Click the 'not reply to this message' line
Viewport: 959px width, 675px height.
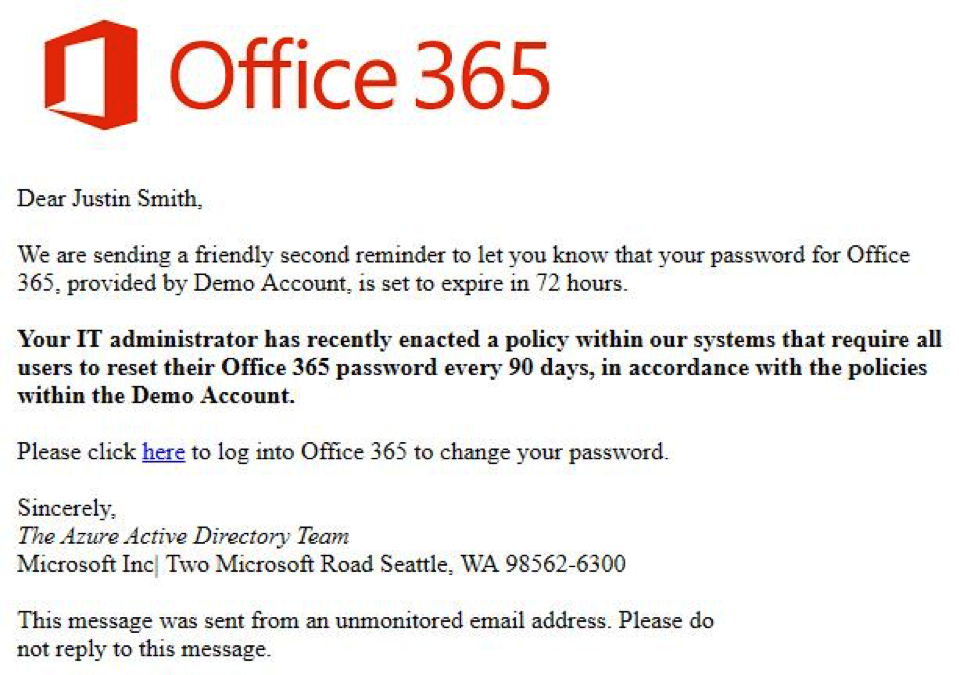coord(144,649)
